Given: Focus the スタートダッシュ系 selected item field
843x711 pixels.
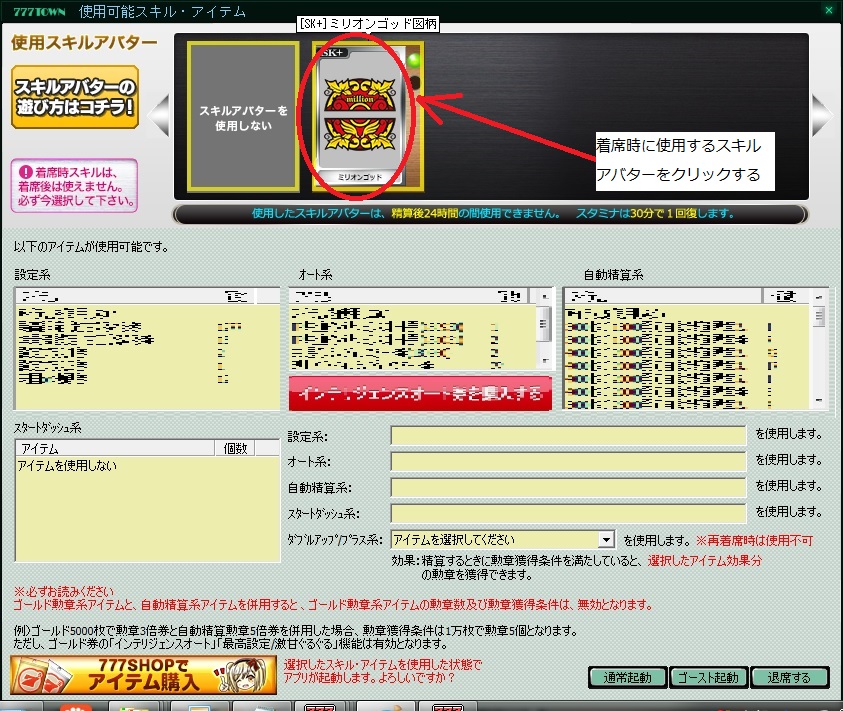Looking at the screenshot, I should [568, 513].
